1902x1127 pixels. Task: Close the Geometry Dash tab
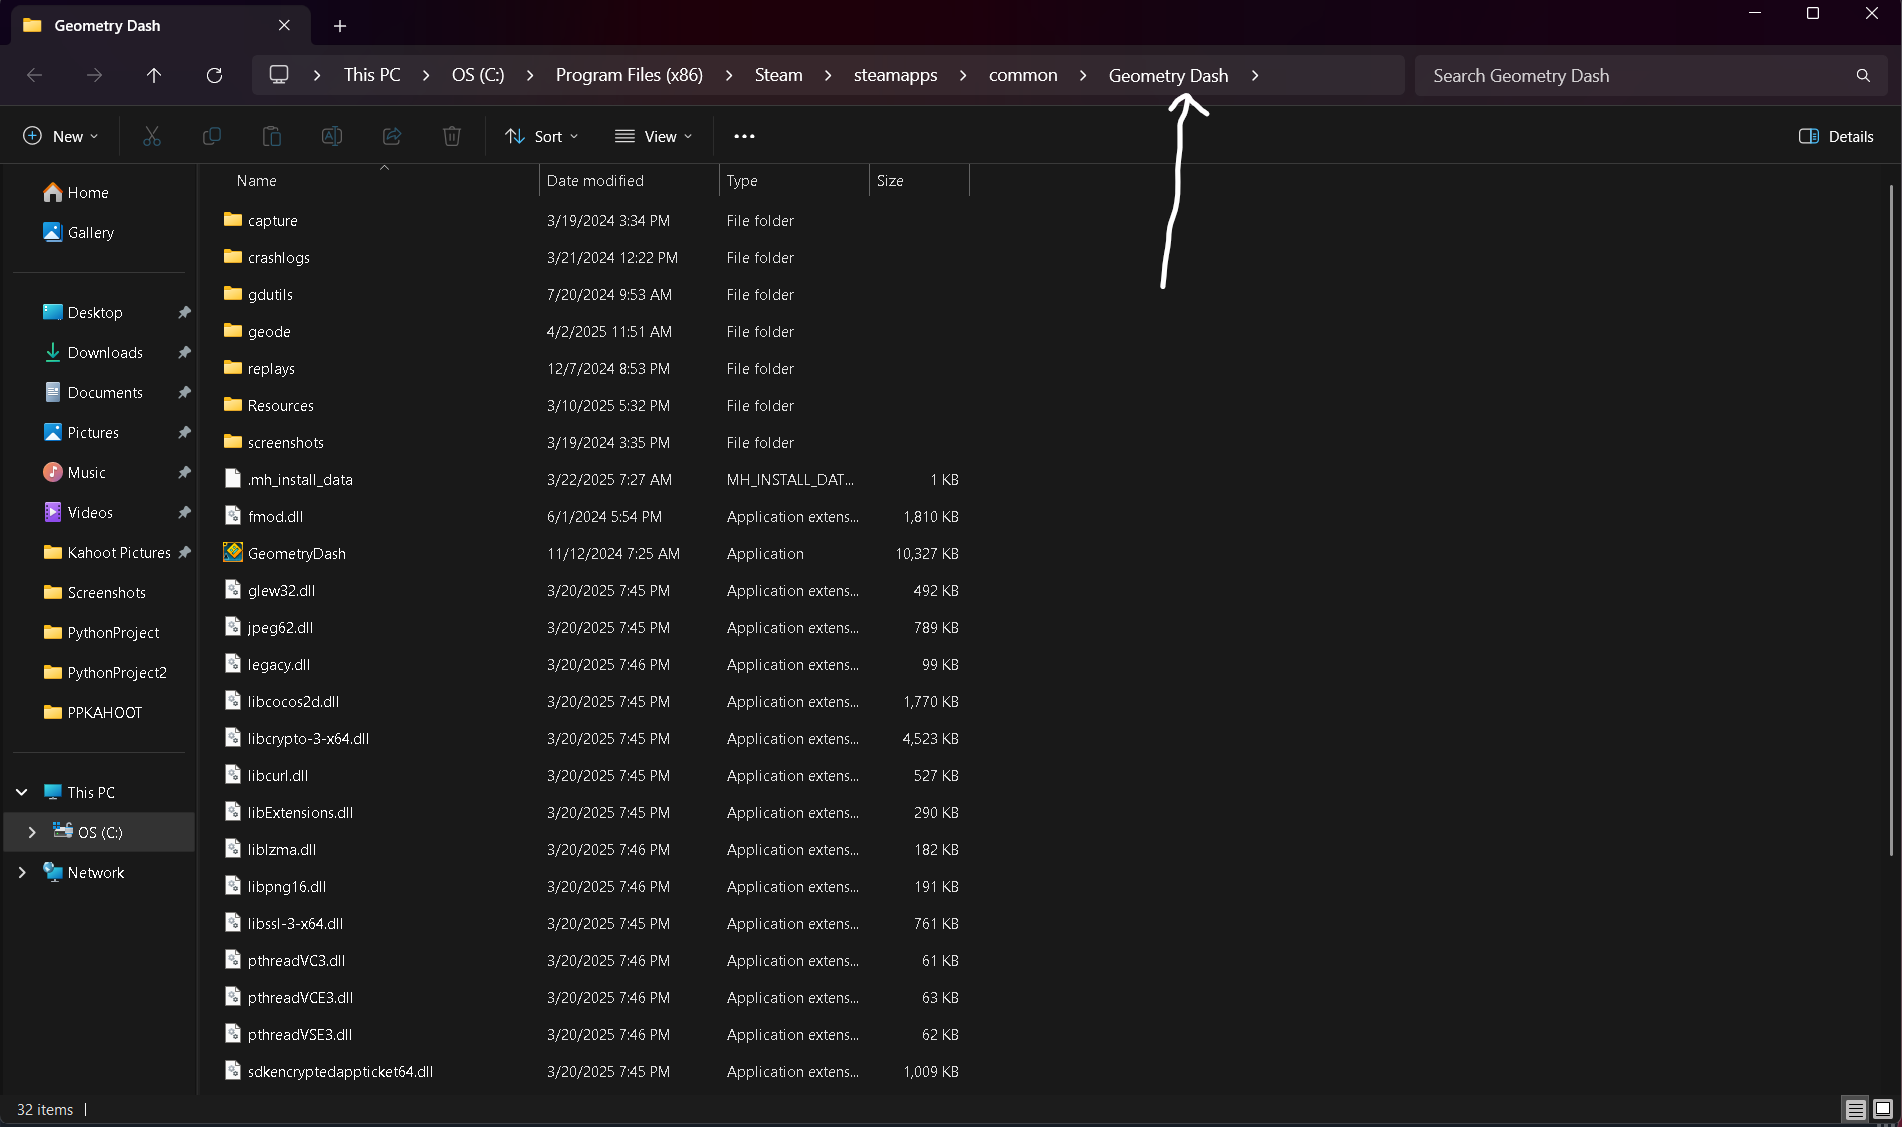[284, 25]
